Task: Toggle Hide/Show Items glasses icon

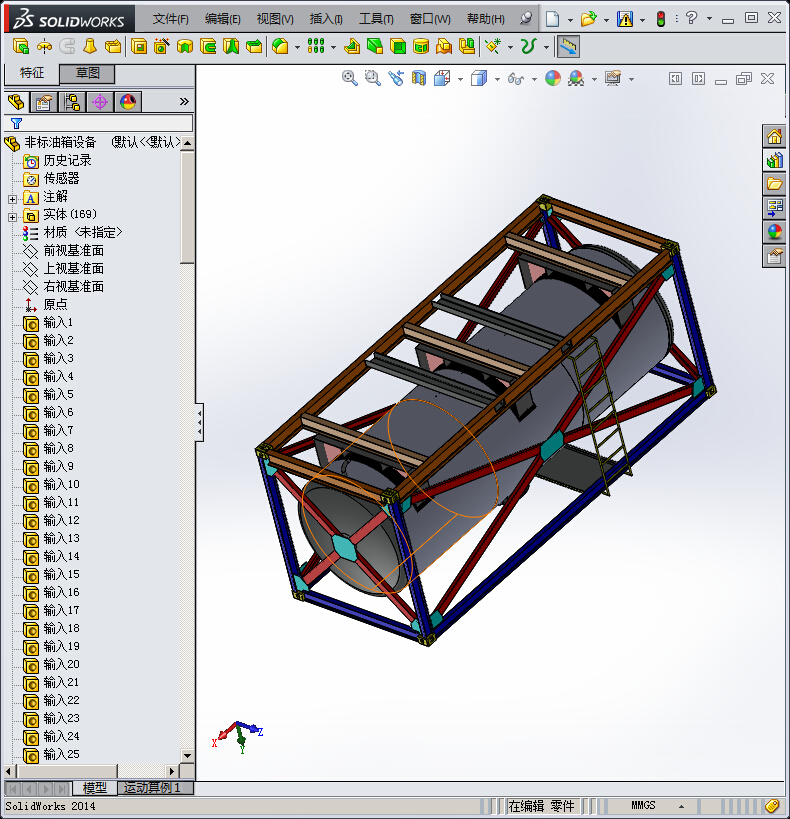Action: (x=516, y=78)
